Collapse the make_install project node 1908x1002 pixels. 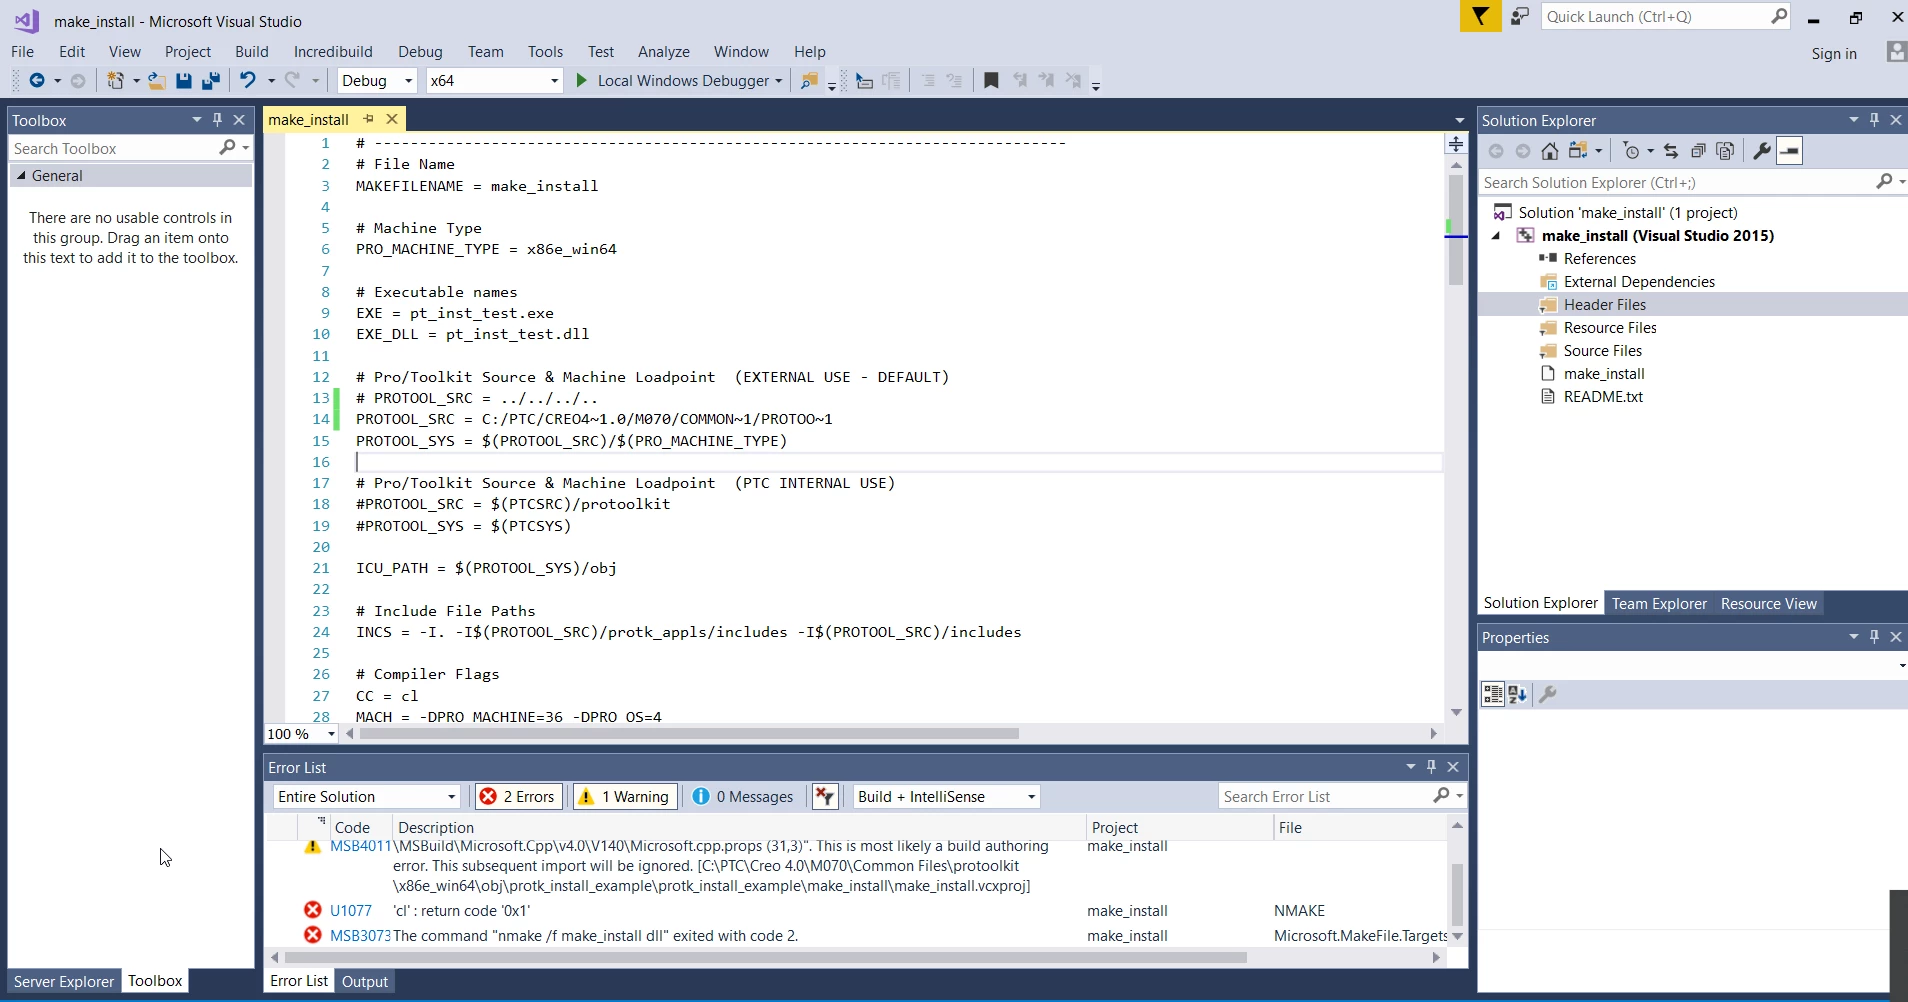click(x=1496, y=236)
